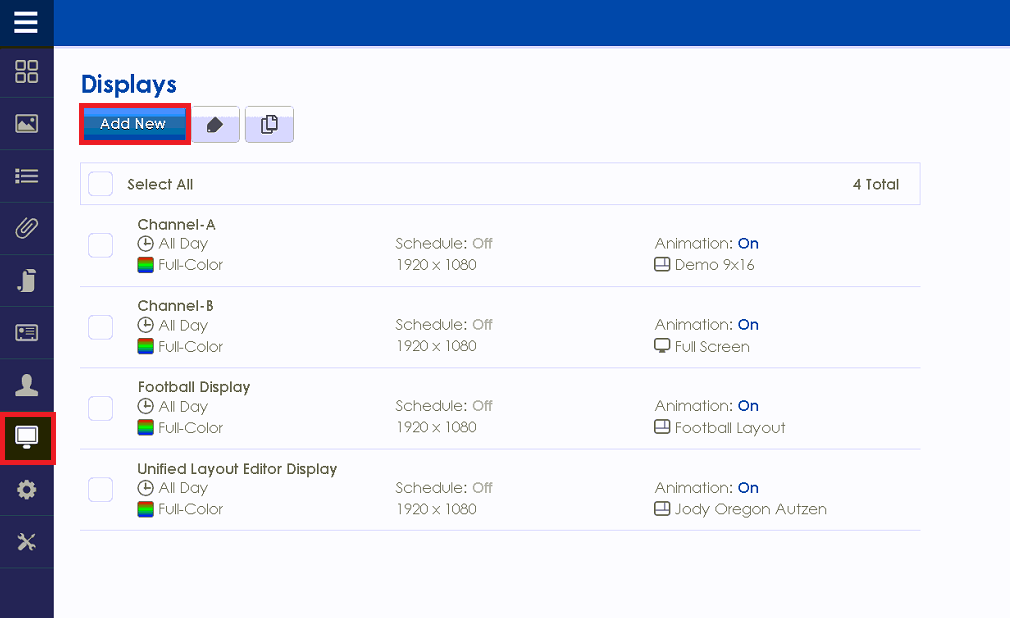Check the Channel-A display checkbox
The height and width of the screenshot is (618, 1010).
point(101,245)
